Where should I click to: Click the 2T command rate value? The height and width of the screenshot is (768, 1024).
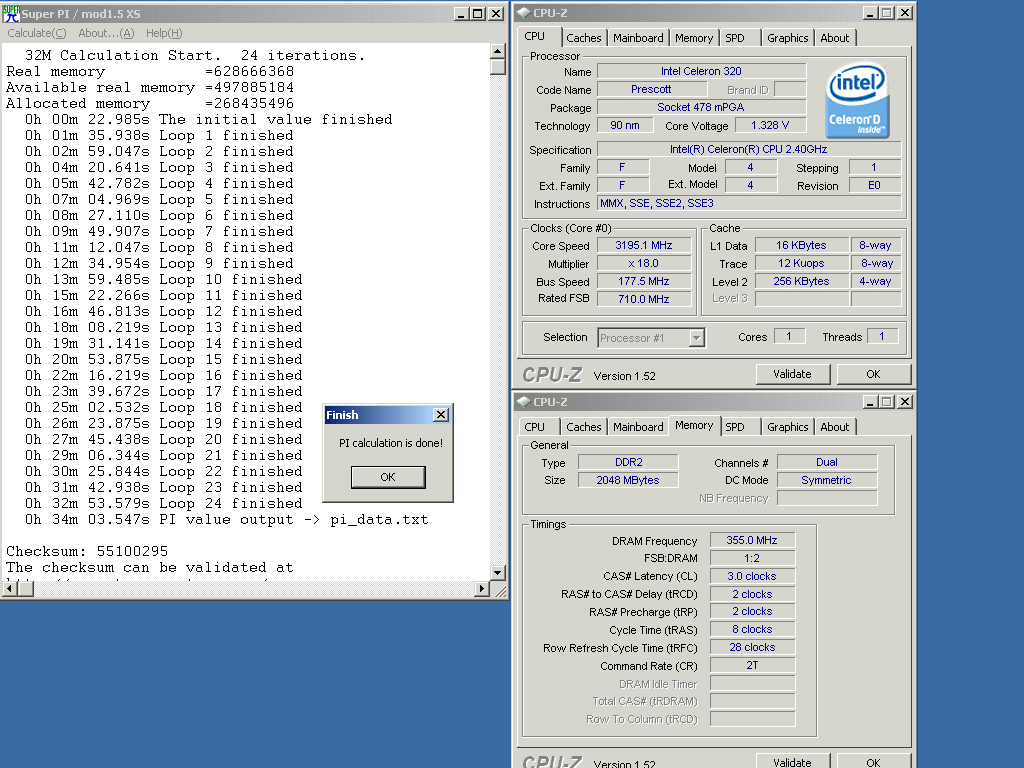pyautogui.click(x=752, y=665)
